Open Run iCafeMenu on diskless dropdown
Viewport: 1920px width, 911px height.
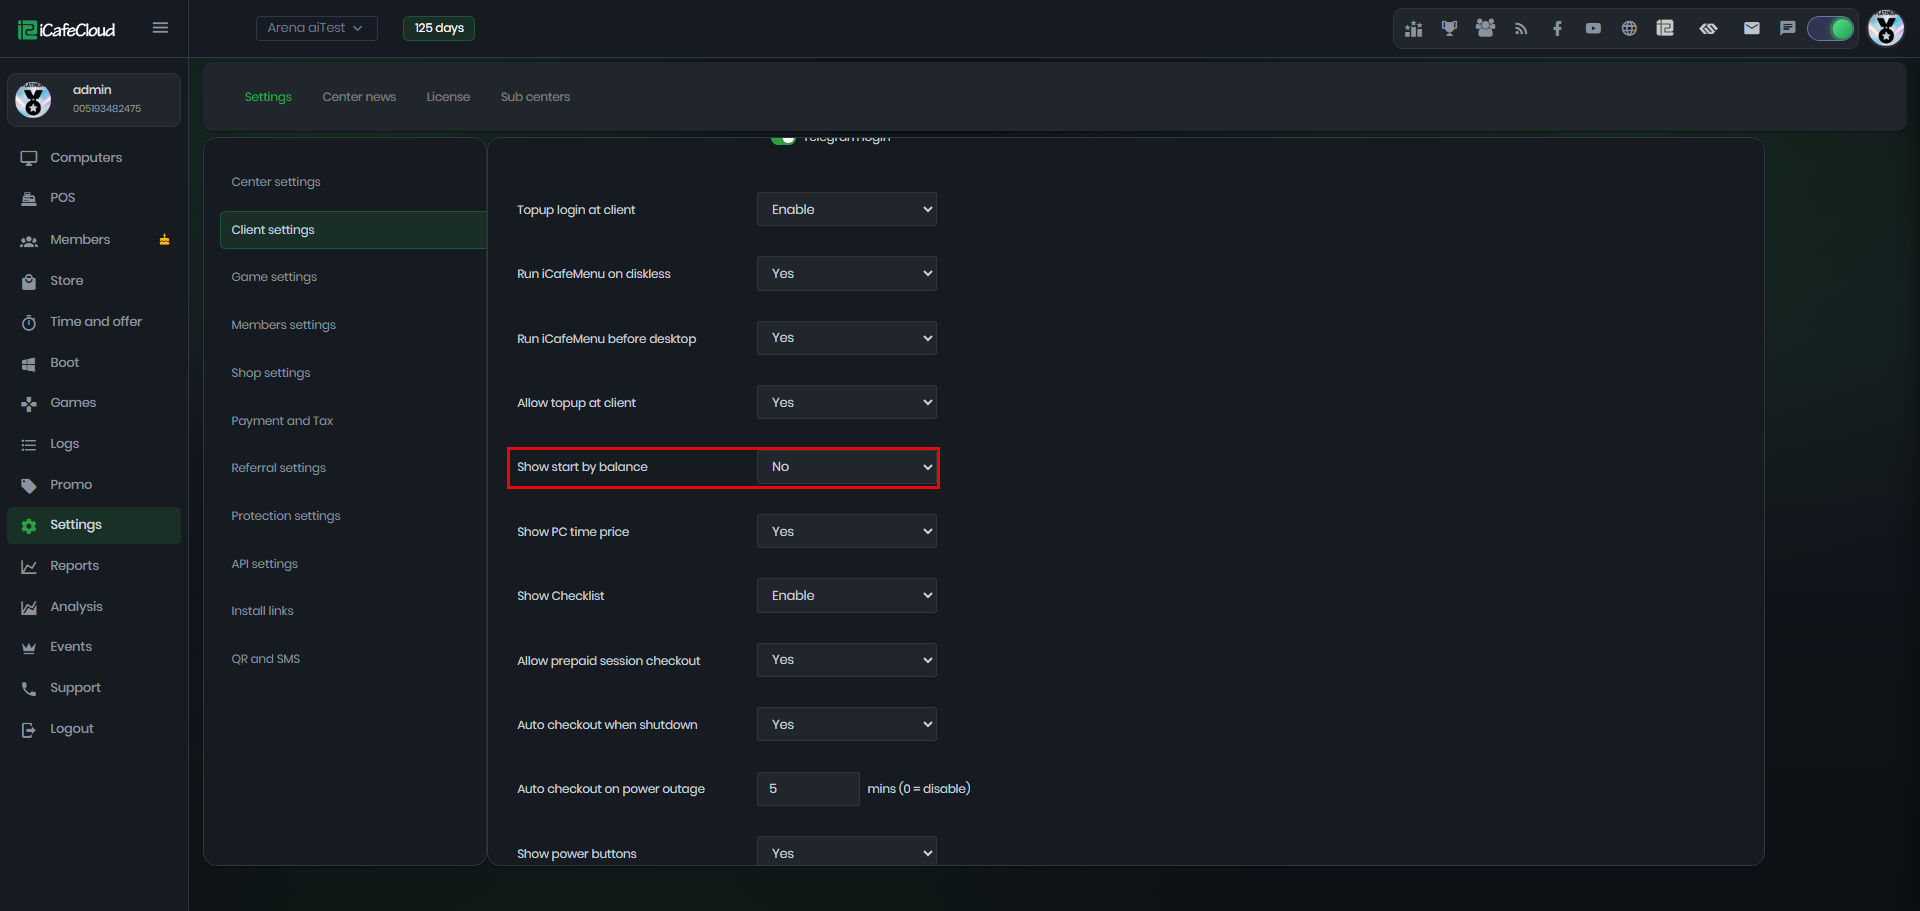(846, 273)
